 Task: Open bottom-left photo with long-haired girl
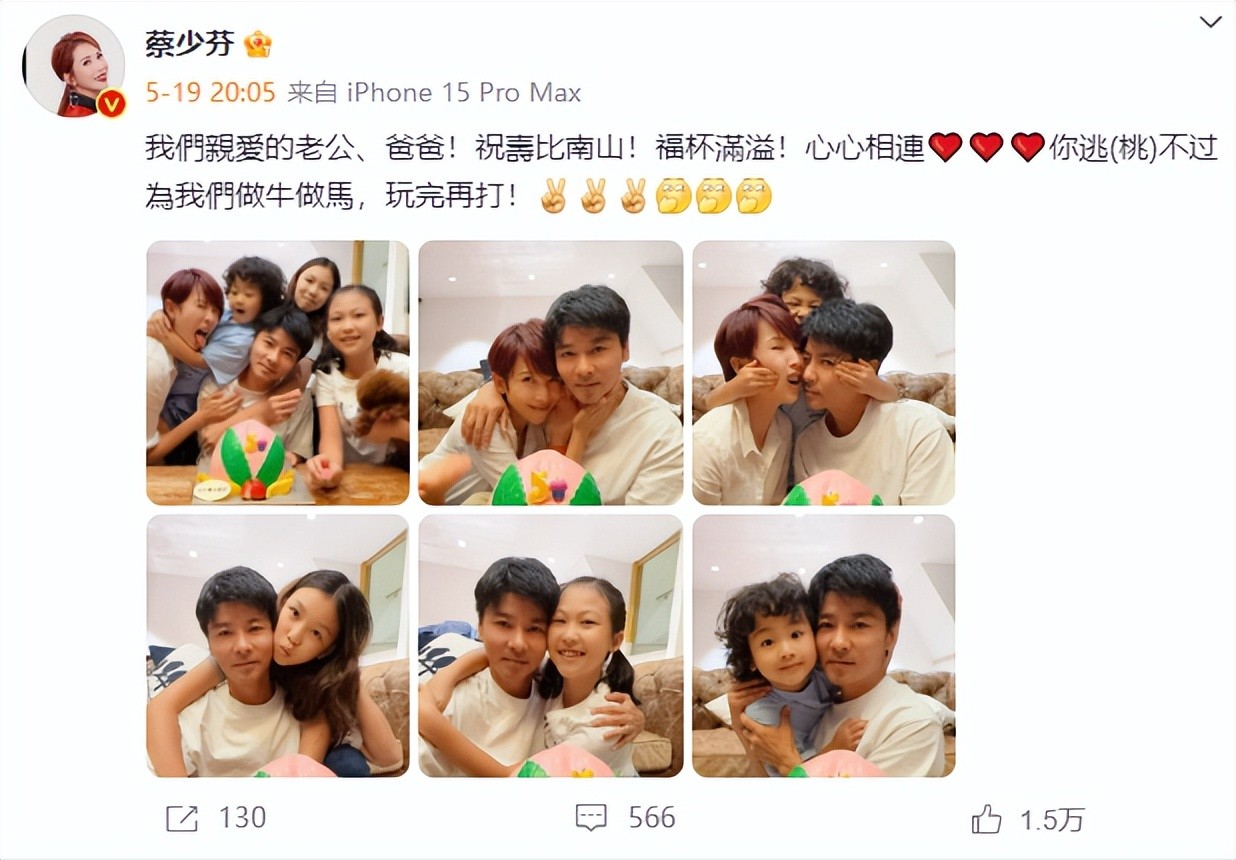[278, 646]
